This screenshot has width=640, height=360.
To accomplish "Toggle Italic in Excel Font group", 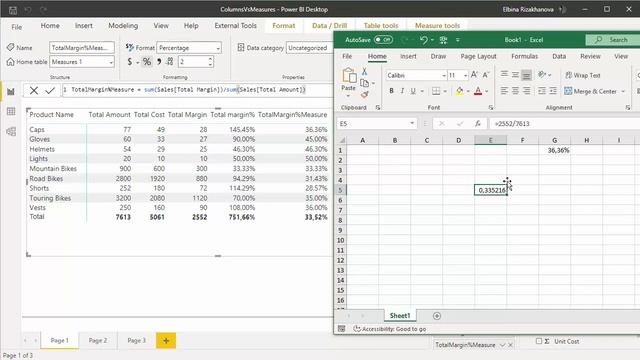I will point(402,91).
